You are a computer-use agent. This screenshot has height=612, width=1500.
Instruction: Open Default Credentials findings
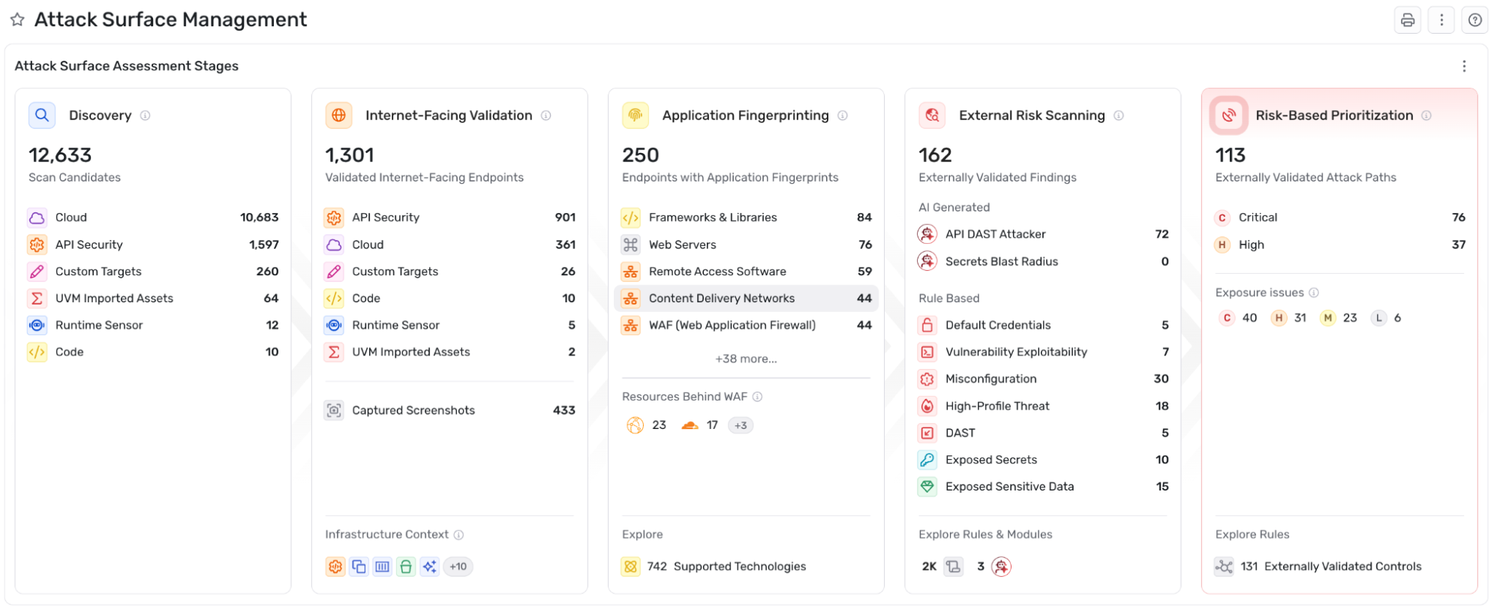coord(1043,325)
